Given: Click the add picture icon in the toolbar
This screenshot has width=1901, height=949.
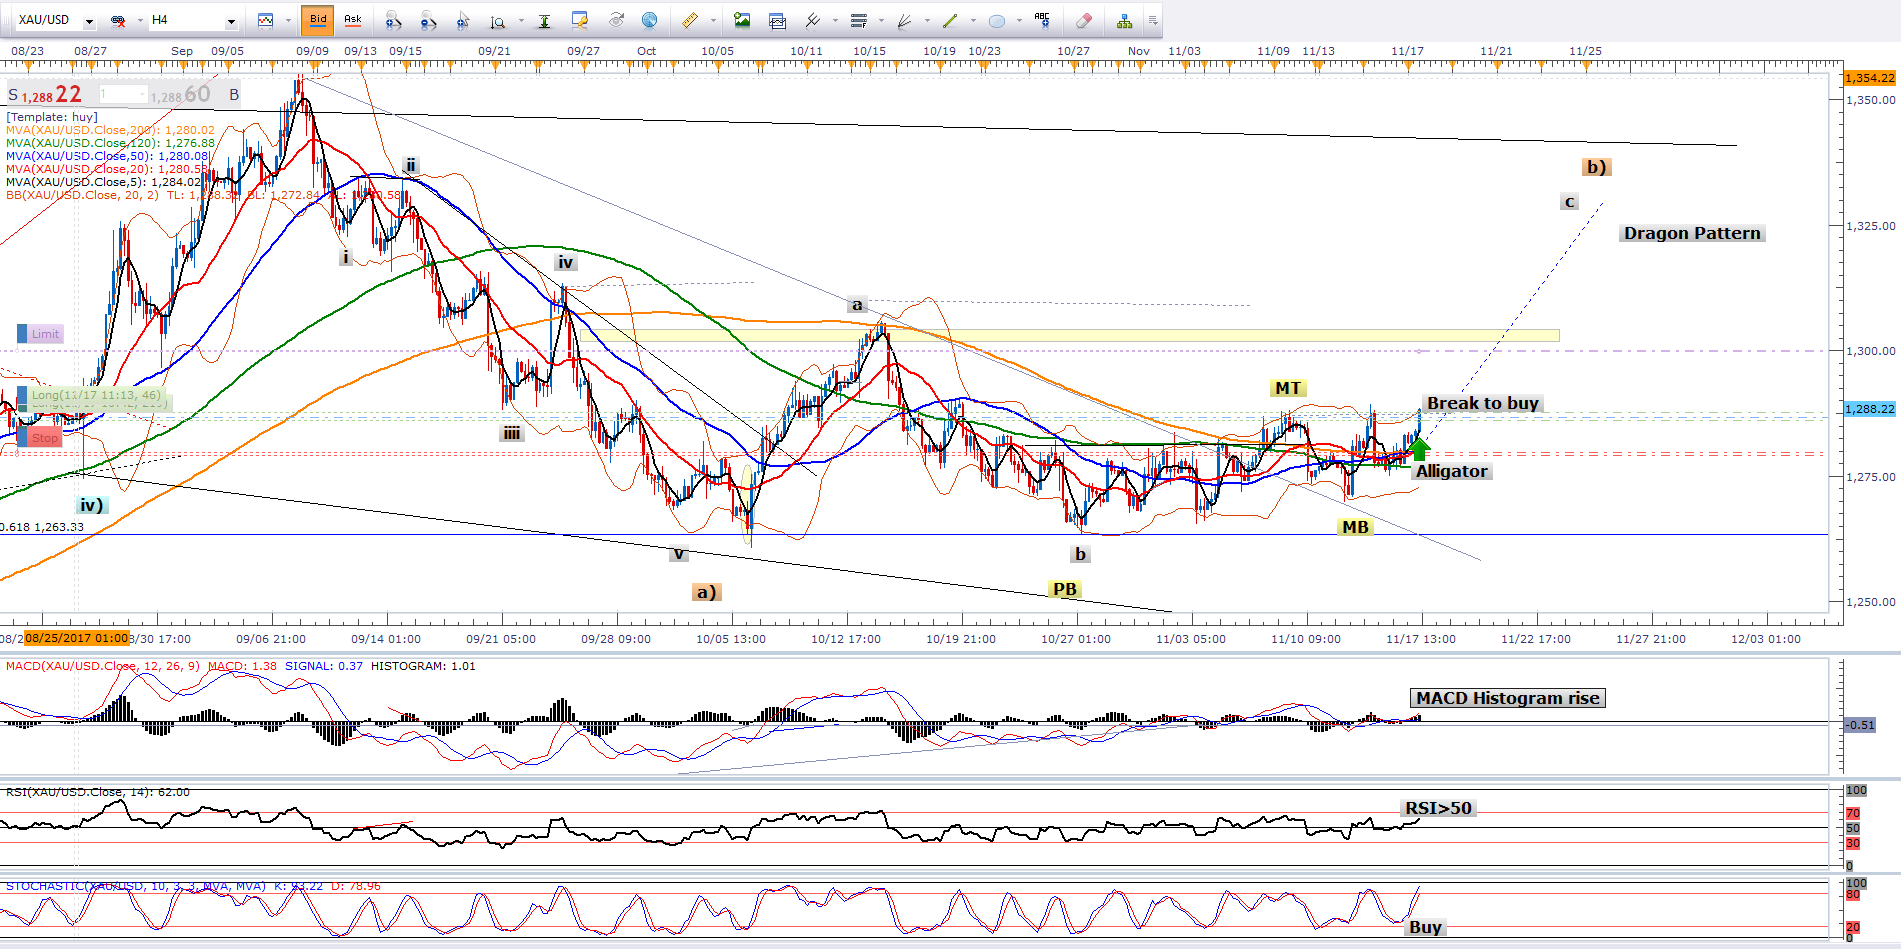Looking at the screenshot, I should coord(741,20).
